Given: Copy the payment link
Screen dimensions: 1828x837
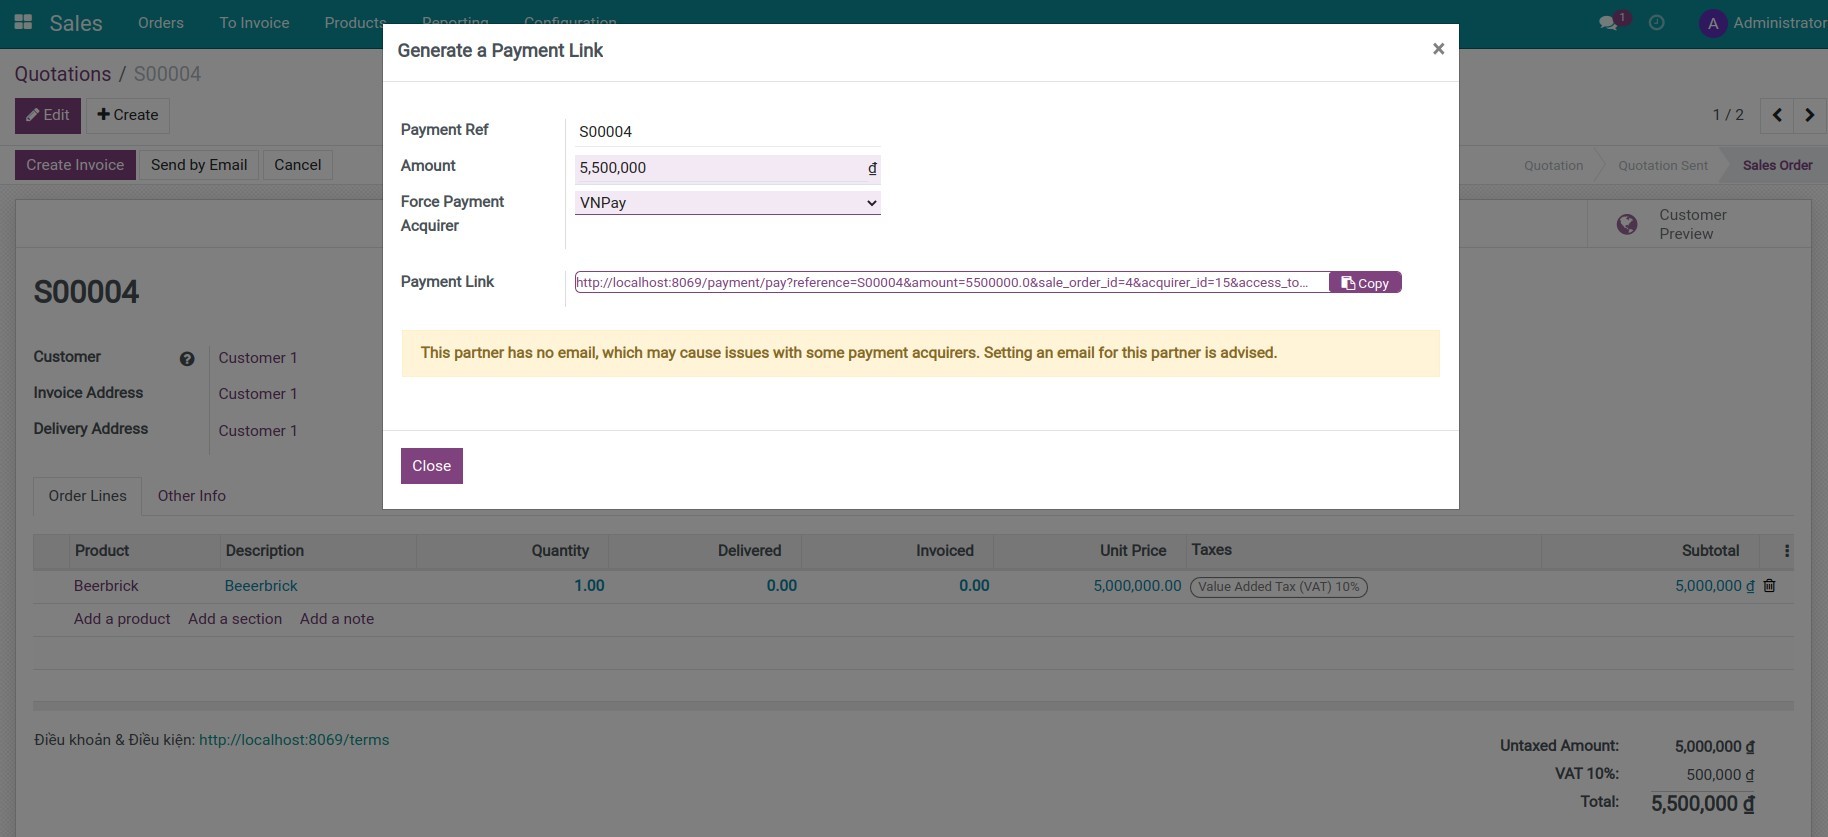Looking at the screenshot, I should tap(1365, 283).
